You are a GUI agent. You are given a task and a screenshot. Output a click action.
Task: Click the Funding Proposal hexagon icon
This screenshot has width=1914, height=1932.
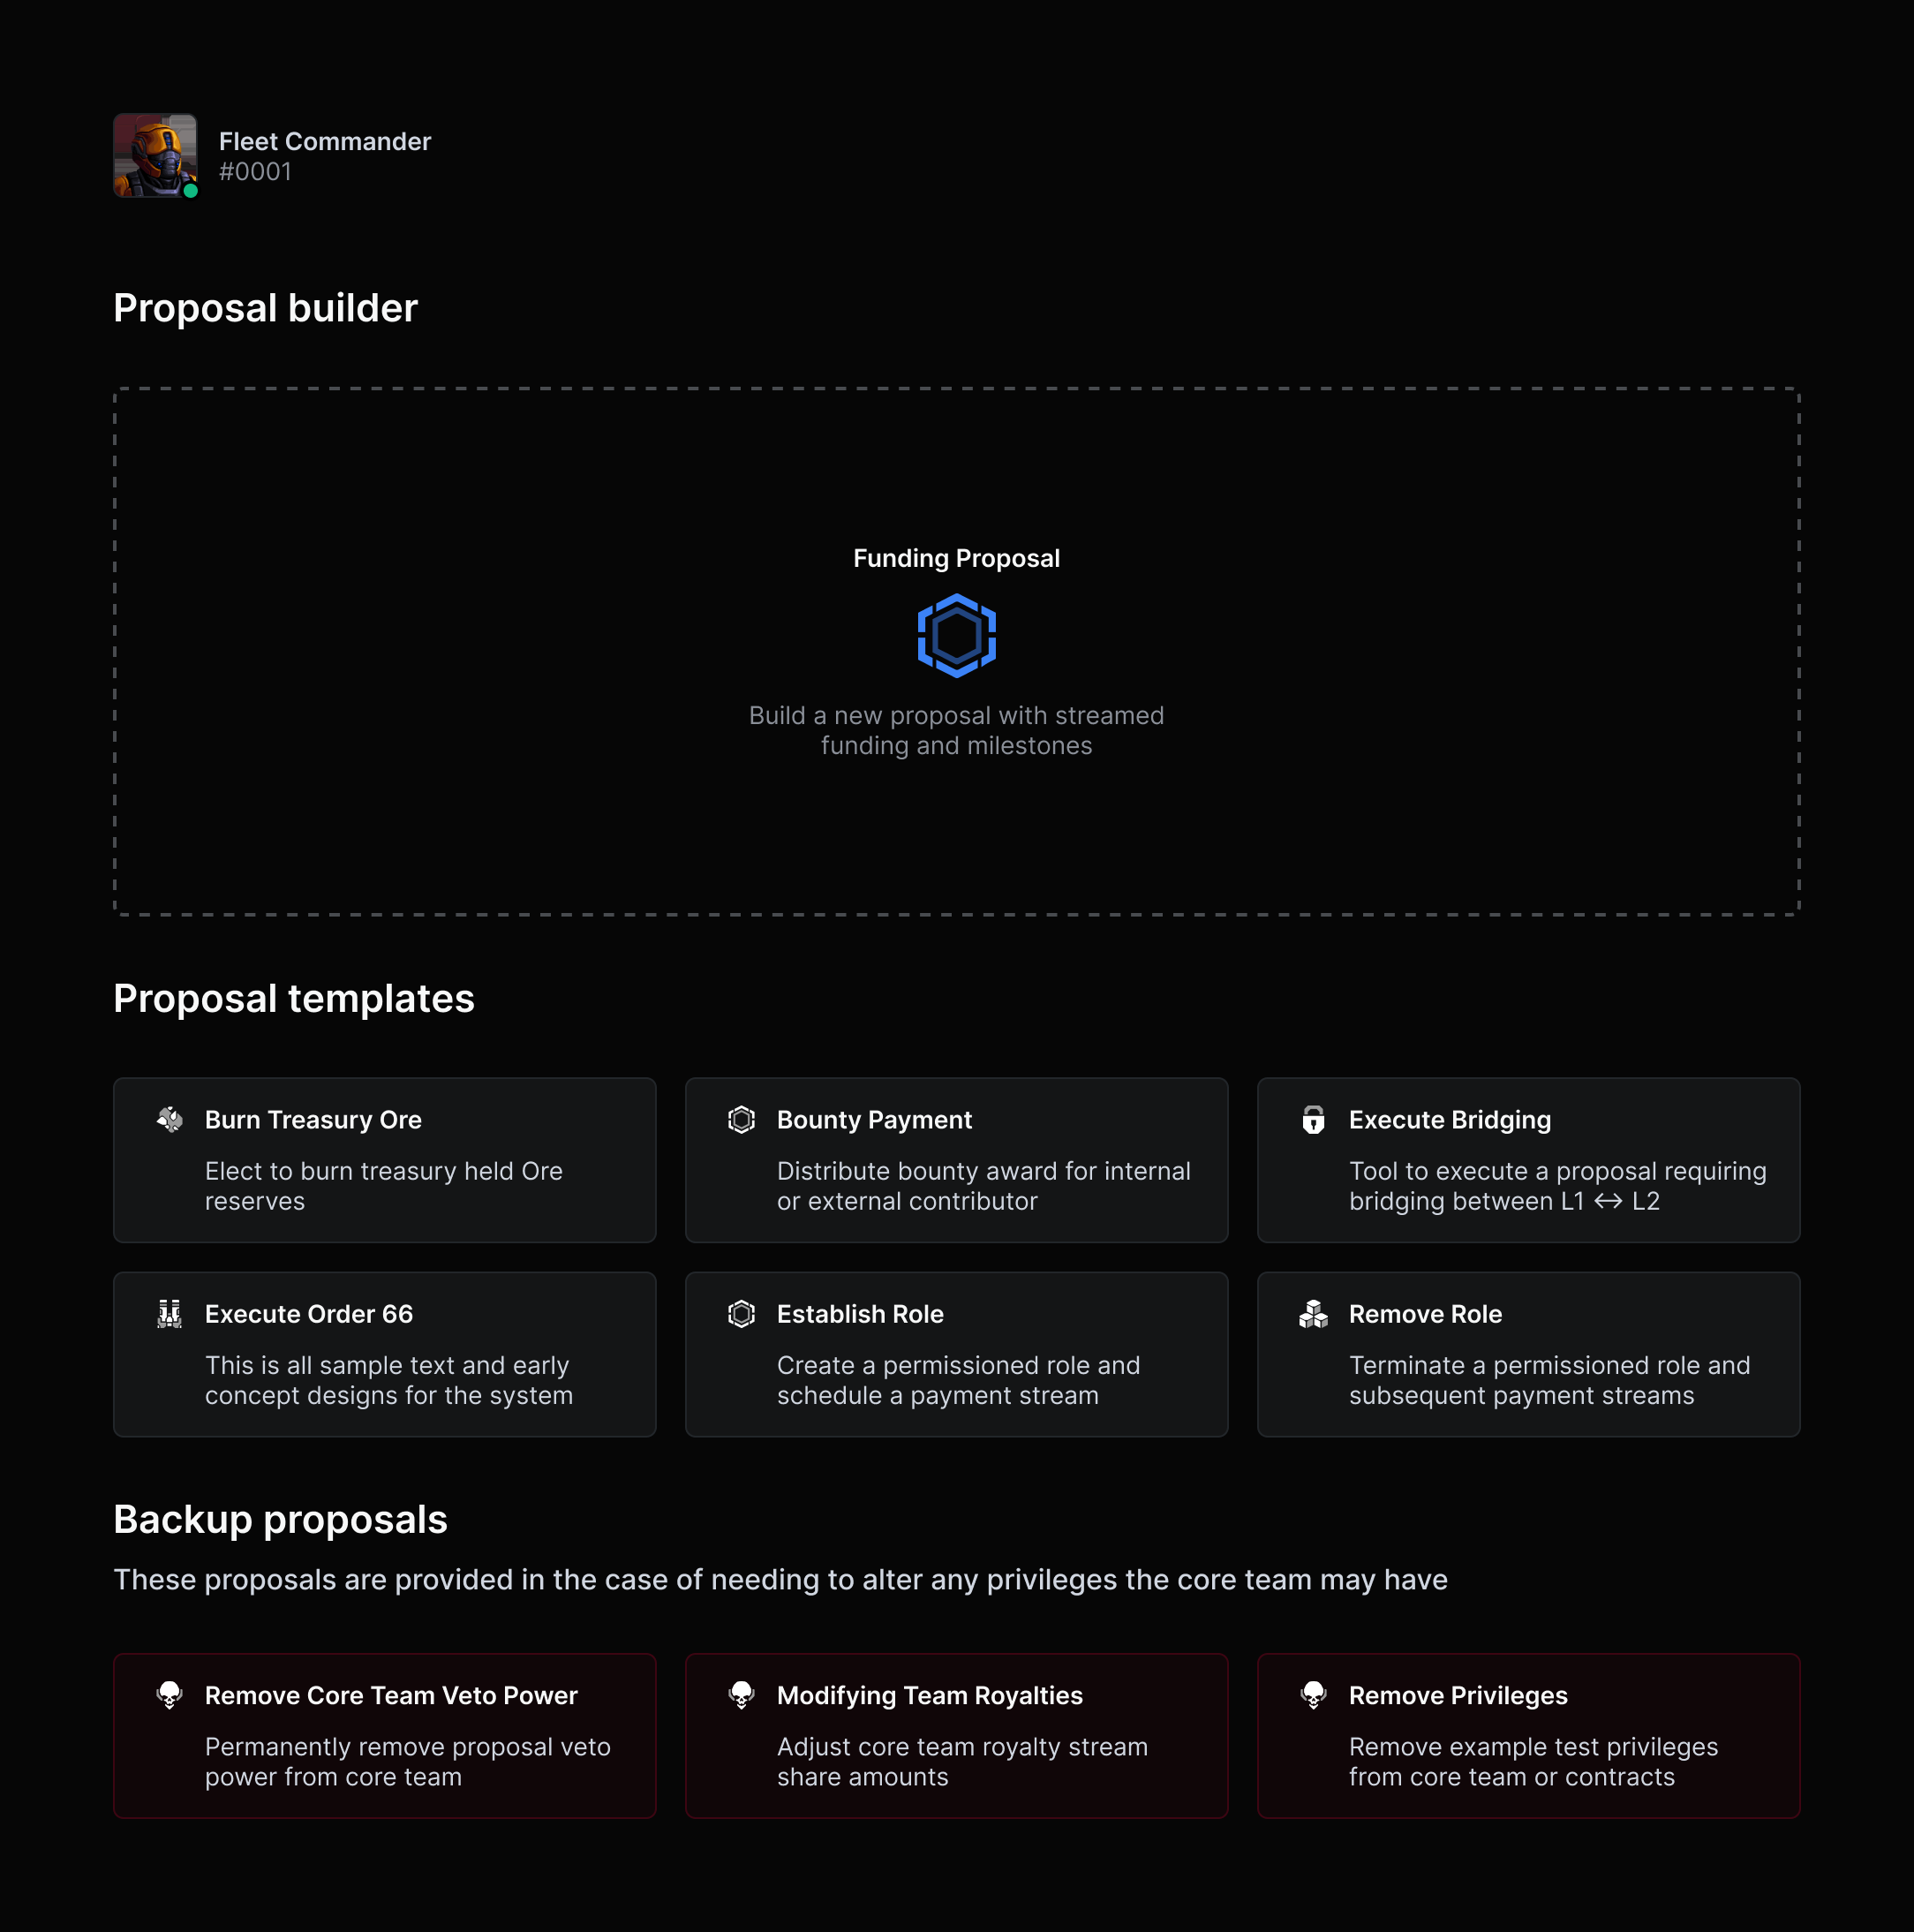point(957,635)
